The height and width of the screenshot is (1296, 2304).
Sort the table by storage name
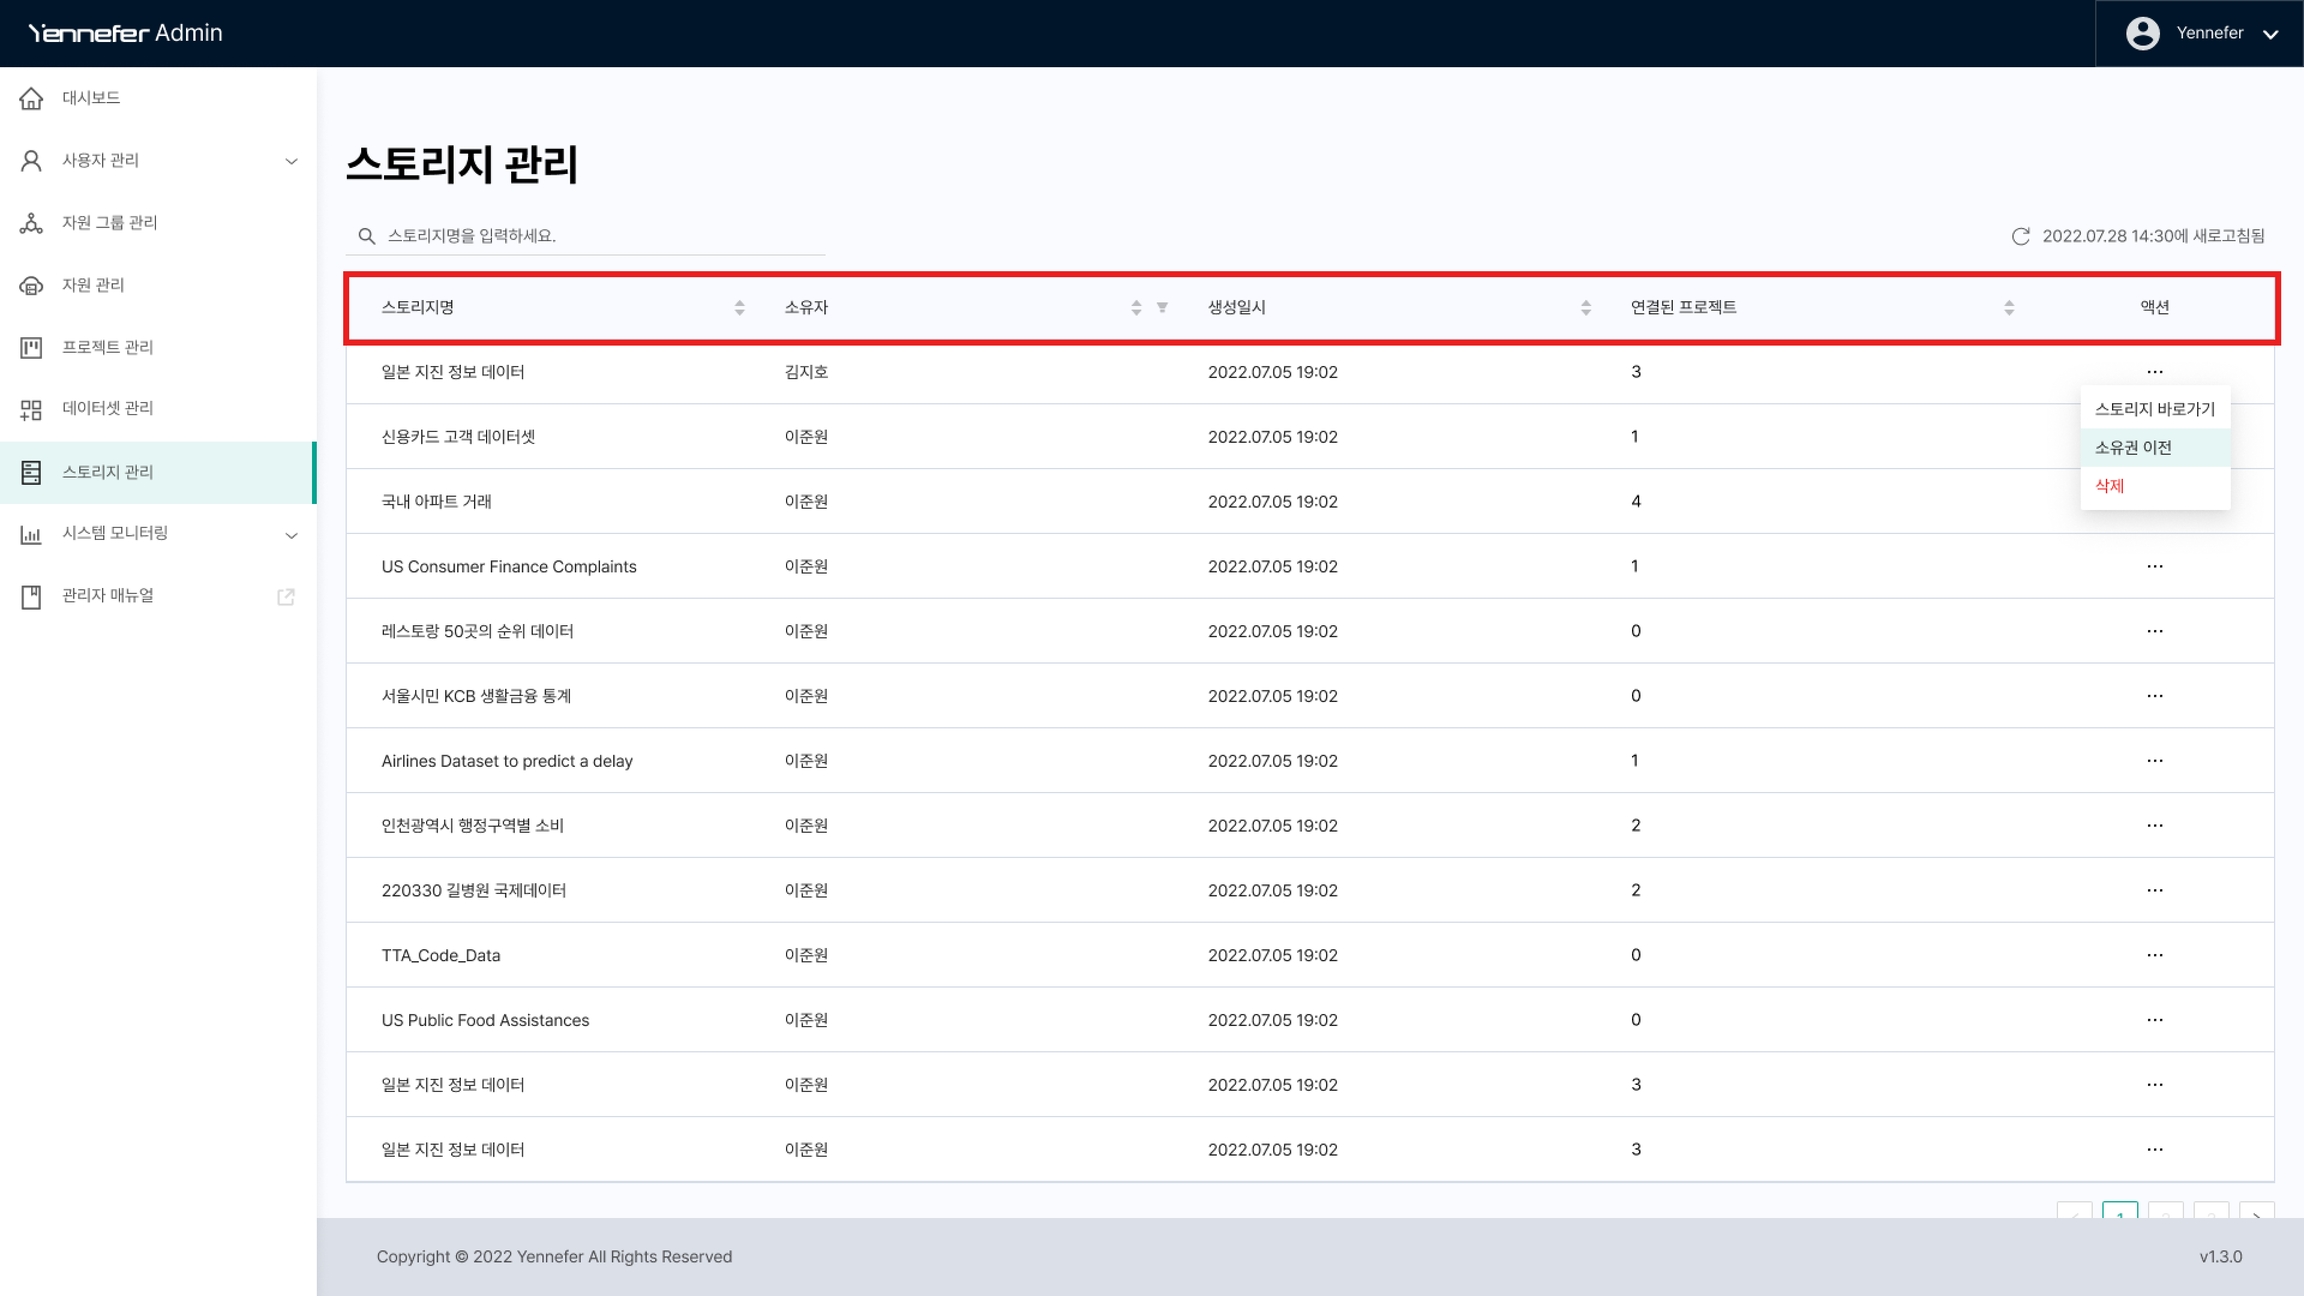point(739,307)
